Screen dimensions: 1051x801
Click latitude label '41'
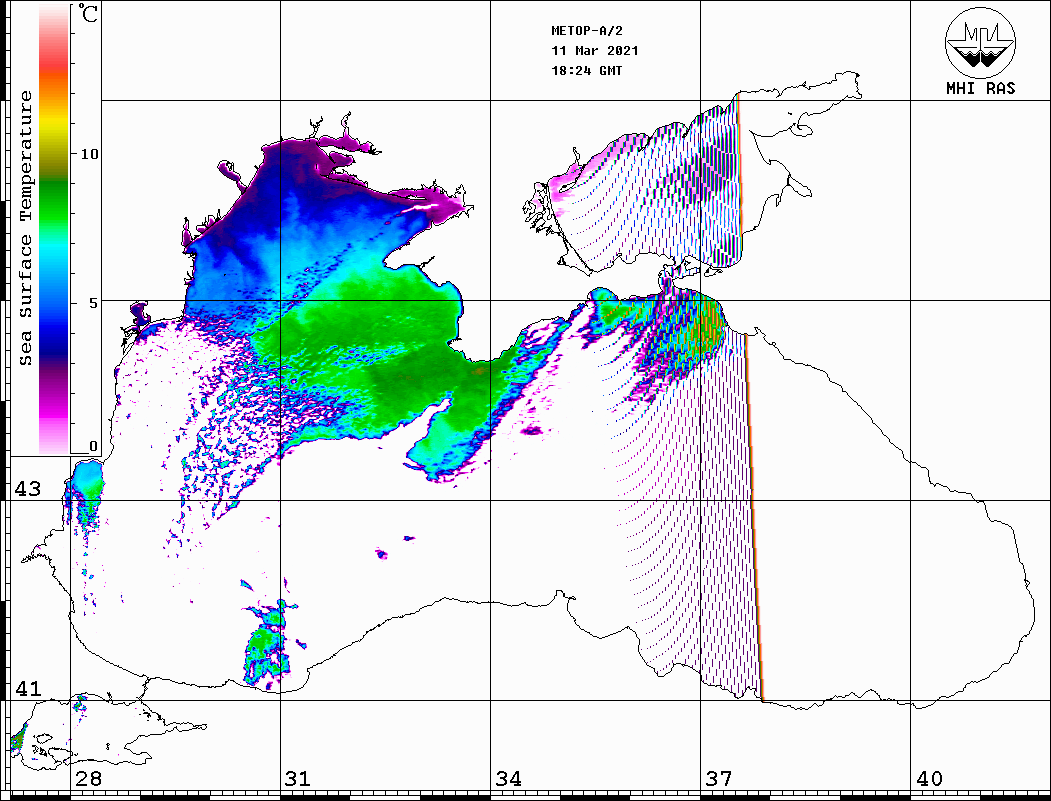click(x=28, y=689)
